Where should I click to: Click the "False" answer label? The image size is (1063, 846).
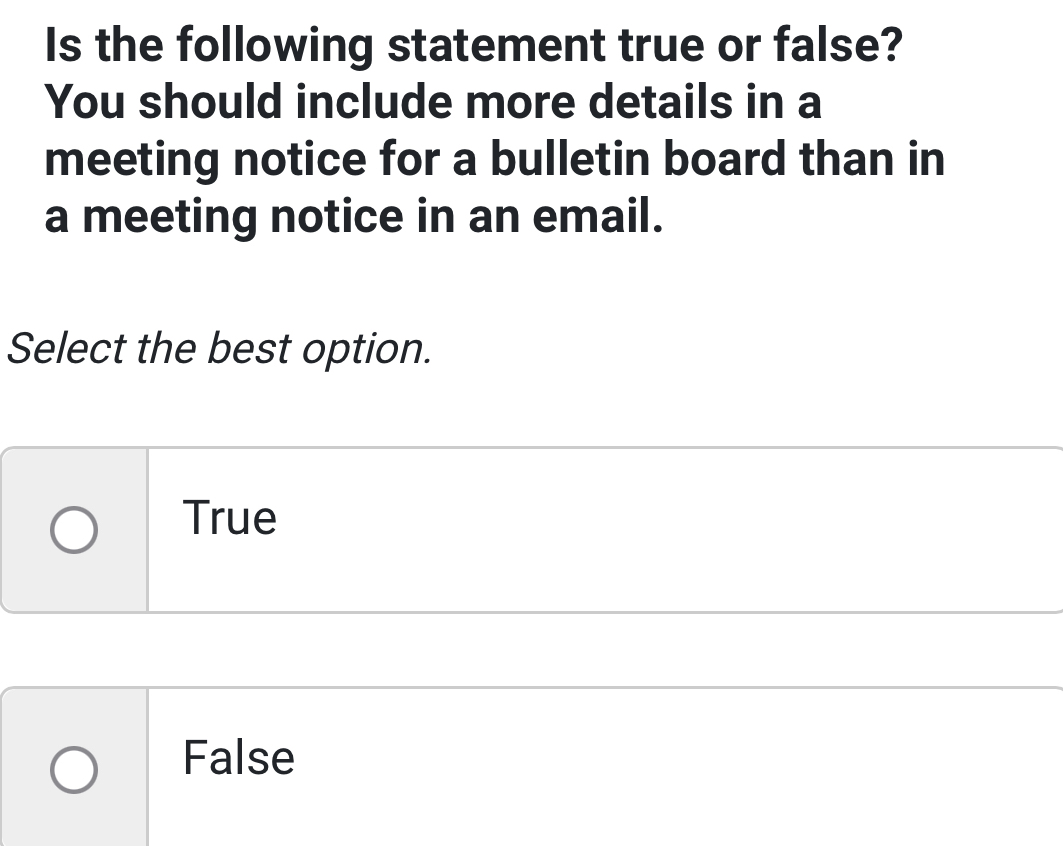tap(239, 757)
